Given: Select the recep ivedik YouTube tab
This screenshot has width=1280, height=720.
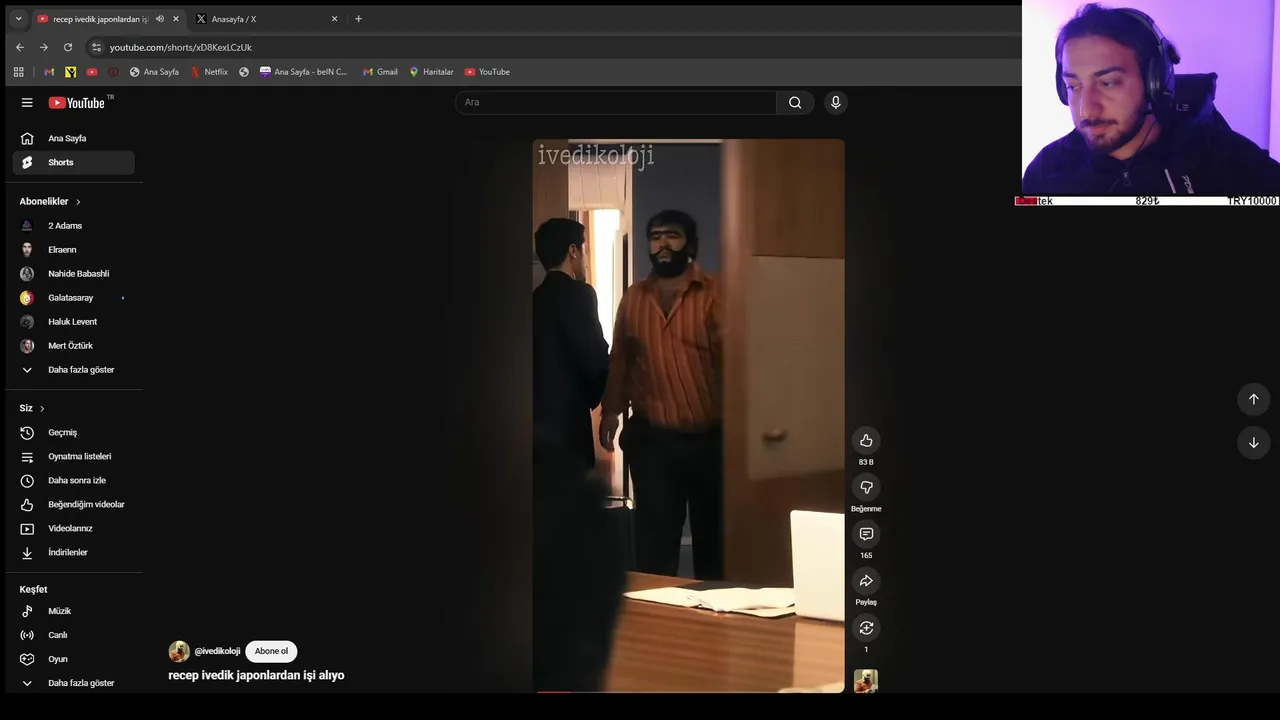Looking at the screenshot, I should coord(108,19).
